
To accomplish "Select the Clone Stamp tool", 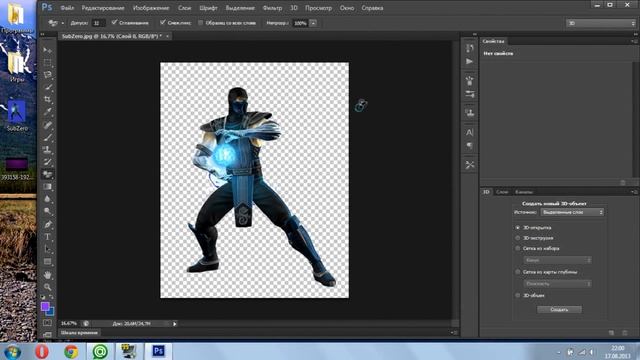I will [48, 150].
